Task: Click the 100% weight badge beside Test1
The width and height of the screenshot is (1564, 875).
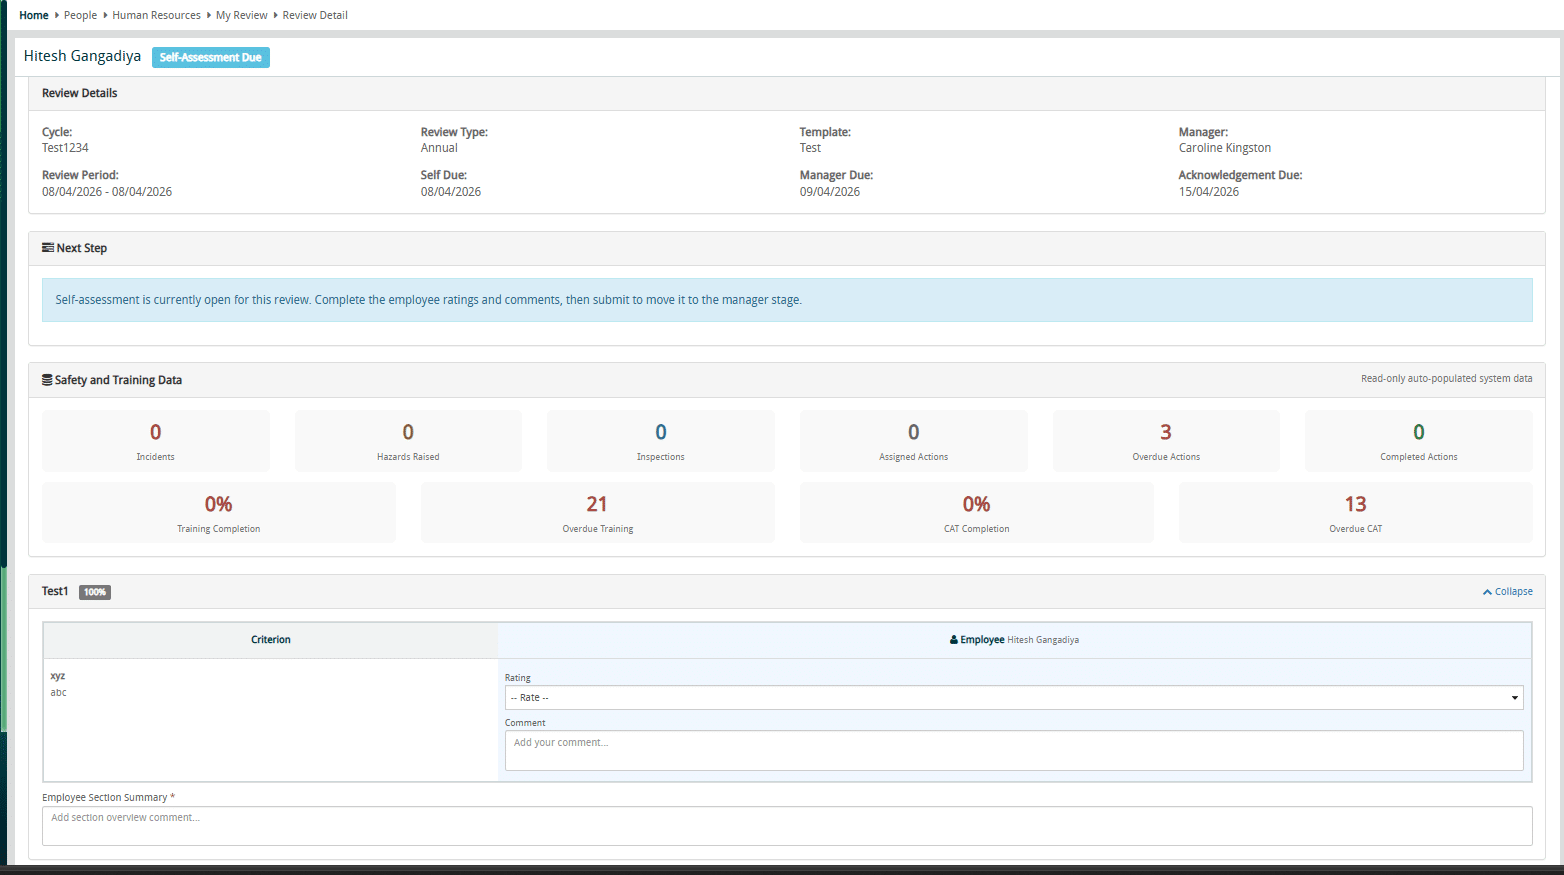Action: (95, 592)
